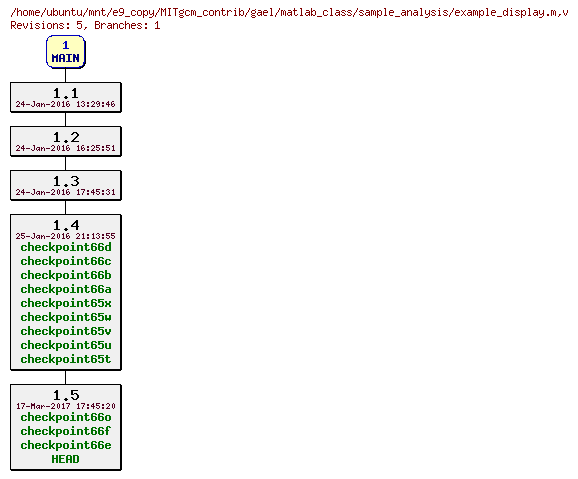The width and height of the screenshot is (578, 479).
Task: Select tag checkpoint65v
Action: pyautogui.click(x=66, y=331)
